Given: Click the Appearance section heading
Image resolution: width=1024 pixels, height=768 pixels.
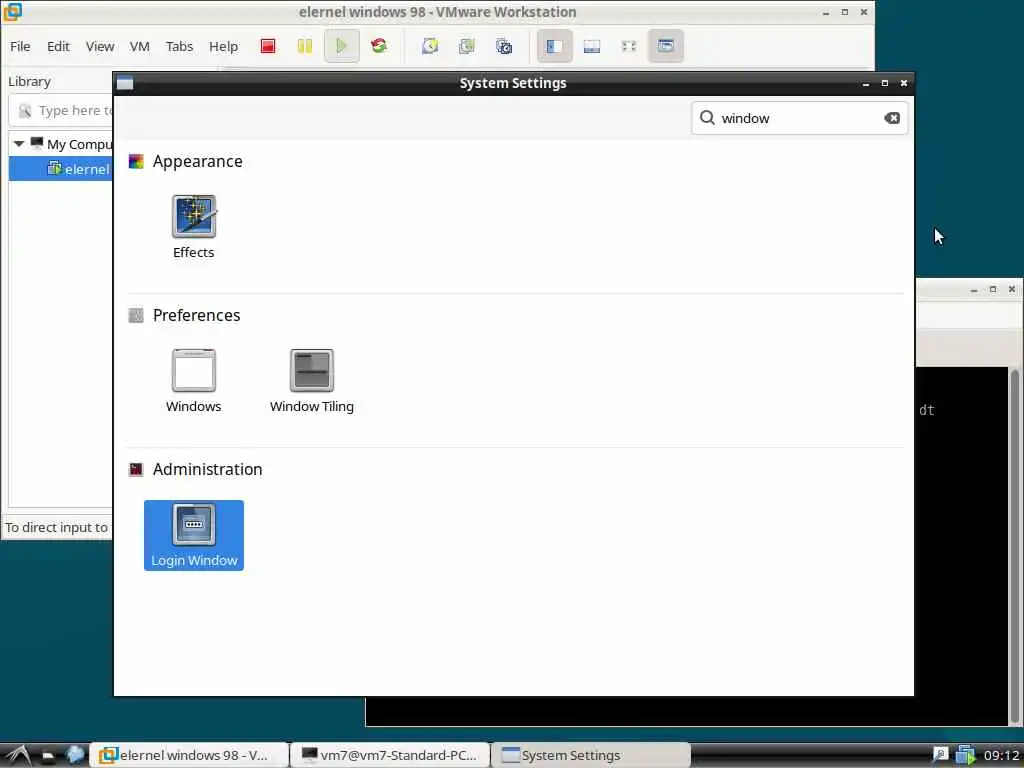Looking at the screenshot, I should click(x=197, y=161).
